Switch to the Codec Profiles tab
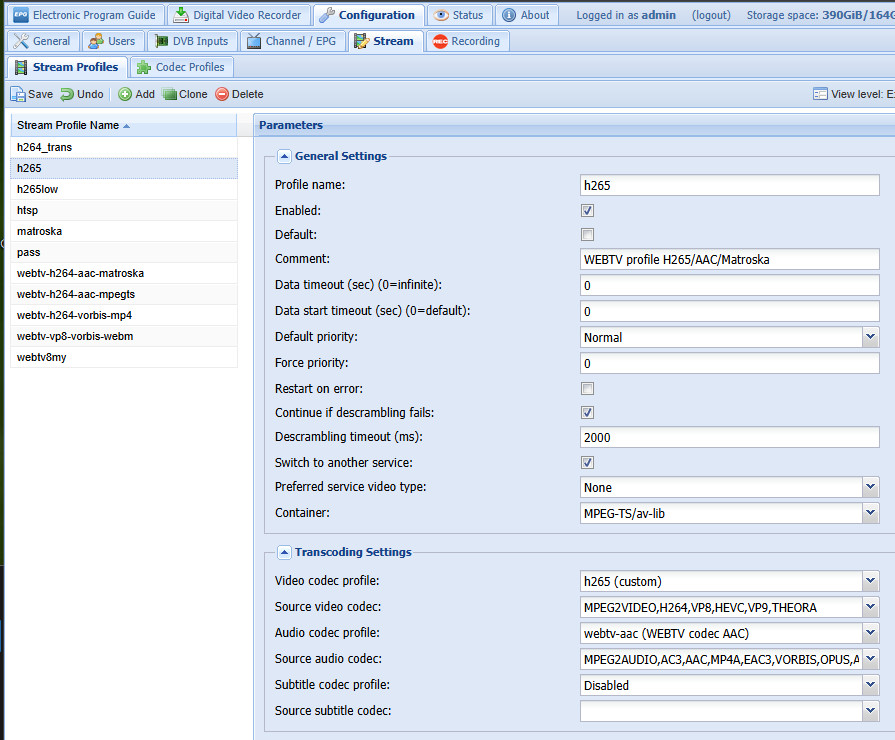 (x=181, y=67)
